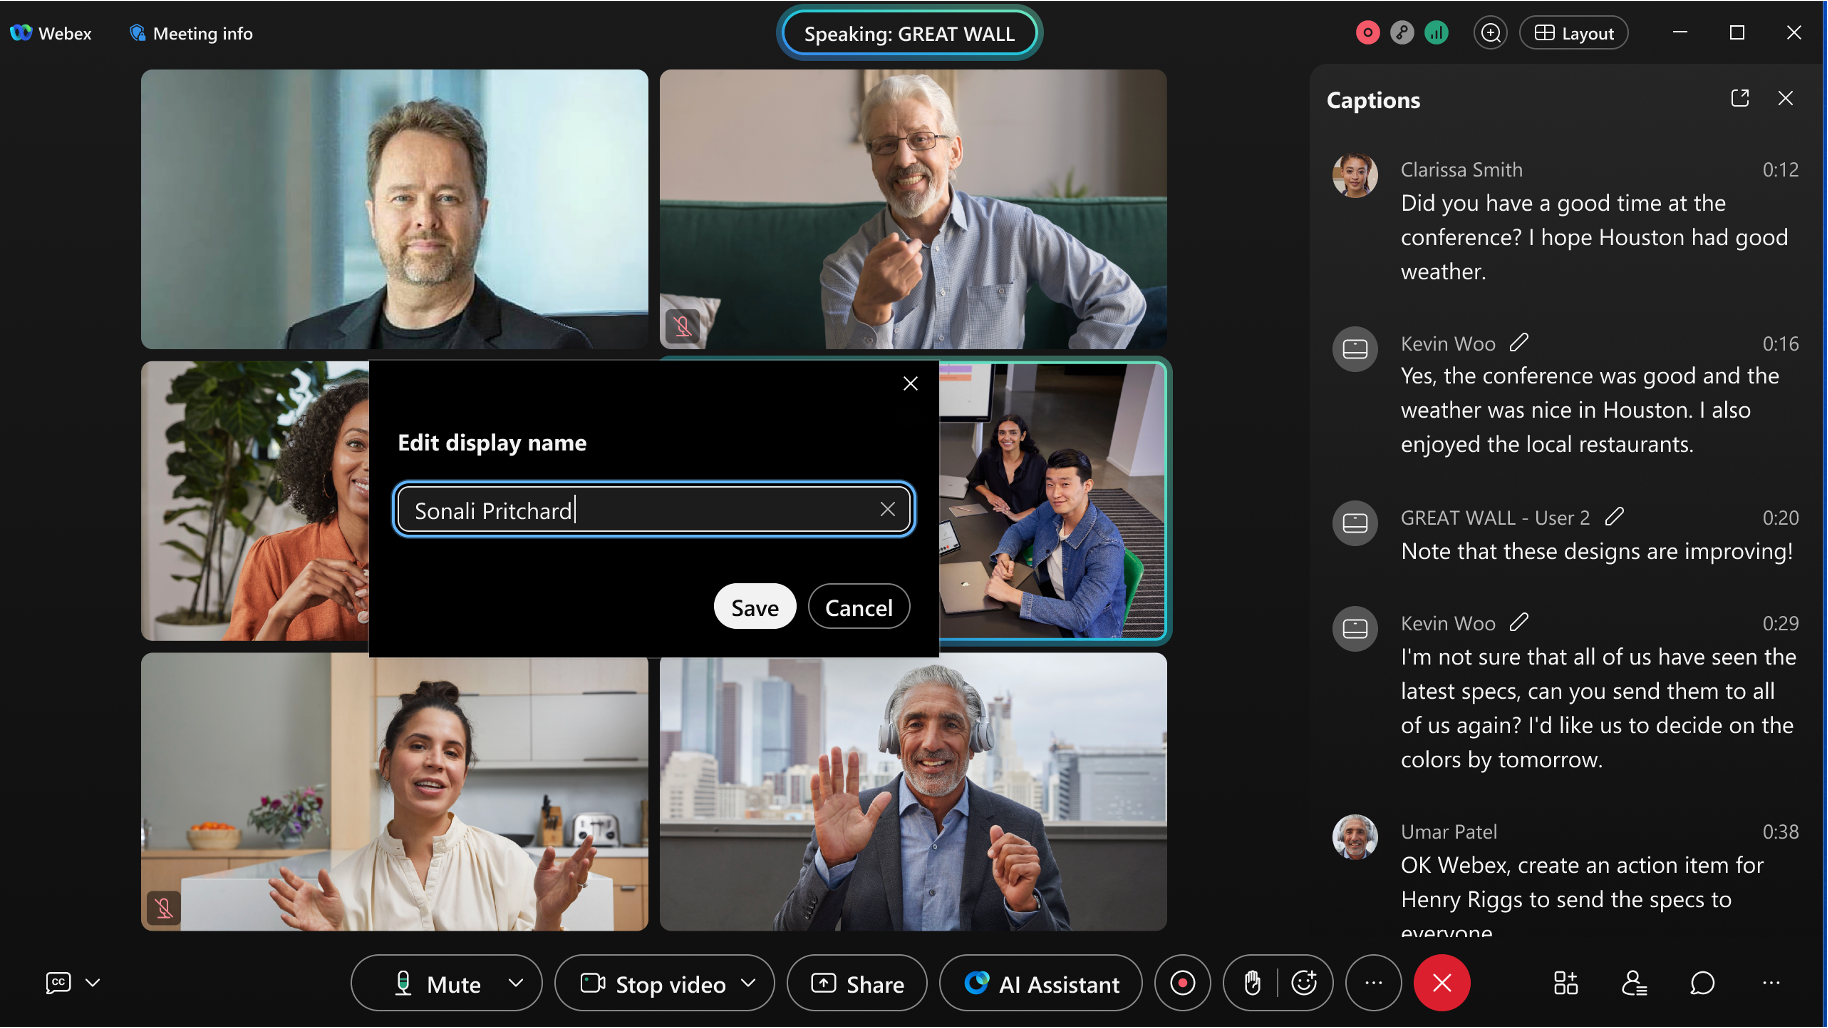This screenshot has height=1028, width=1828.
Task: Click the zoom magnifier icon in title bar
Action: 1491,33
